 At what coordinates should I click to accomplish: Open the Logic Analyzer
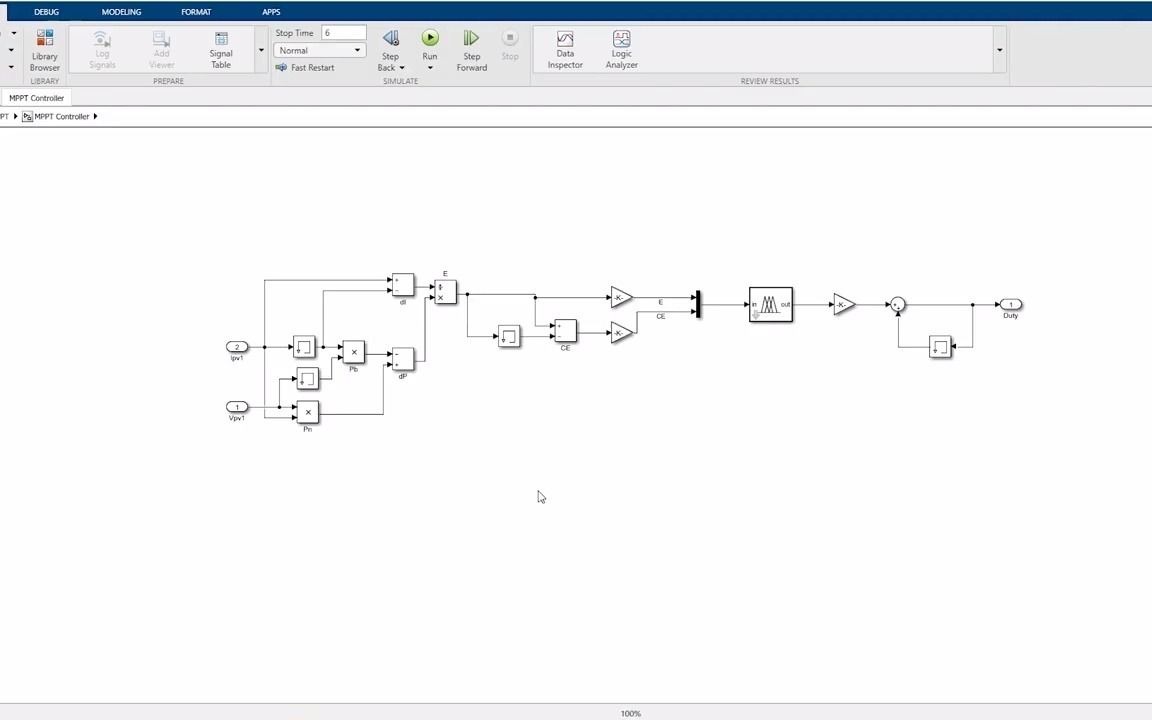(x=621, y=50)
